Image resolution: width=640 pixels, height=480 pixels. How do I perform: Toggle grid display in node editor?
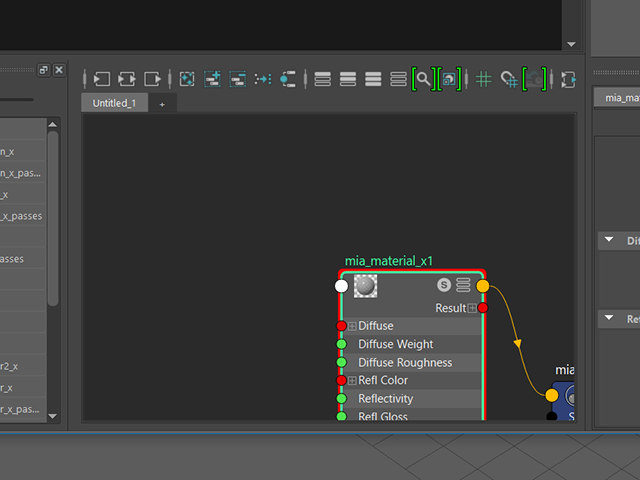pyautogui.click(x=483, y=79)
